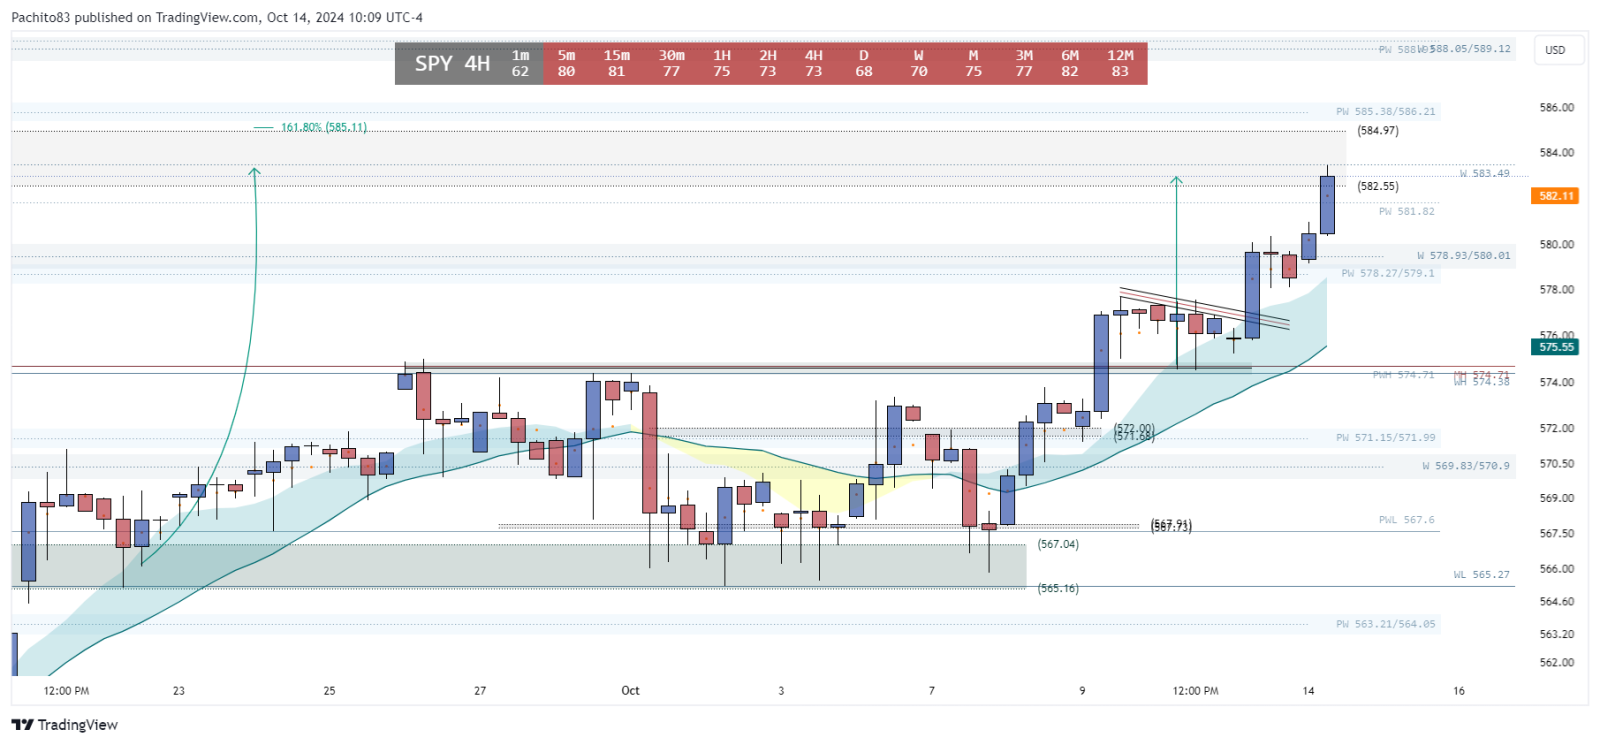The image size is (1600, 745).
Task: Click the PW 563.21/564.05 zone label
Action: 1386,624
